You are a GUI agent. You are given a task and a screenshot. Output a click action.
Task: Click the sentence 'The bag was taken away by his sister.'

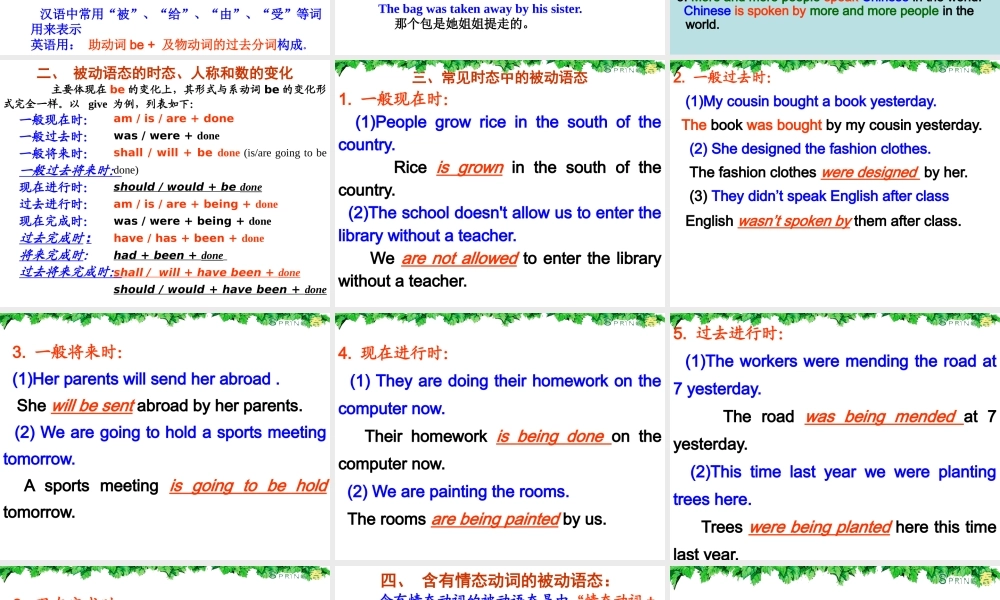tap(480, 9)
